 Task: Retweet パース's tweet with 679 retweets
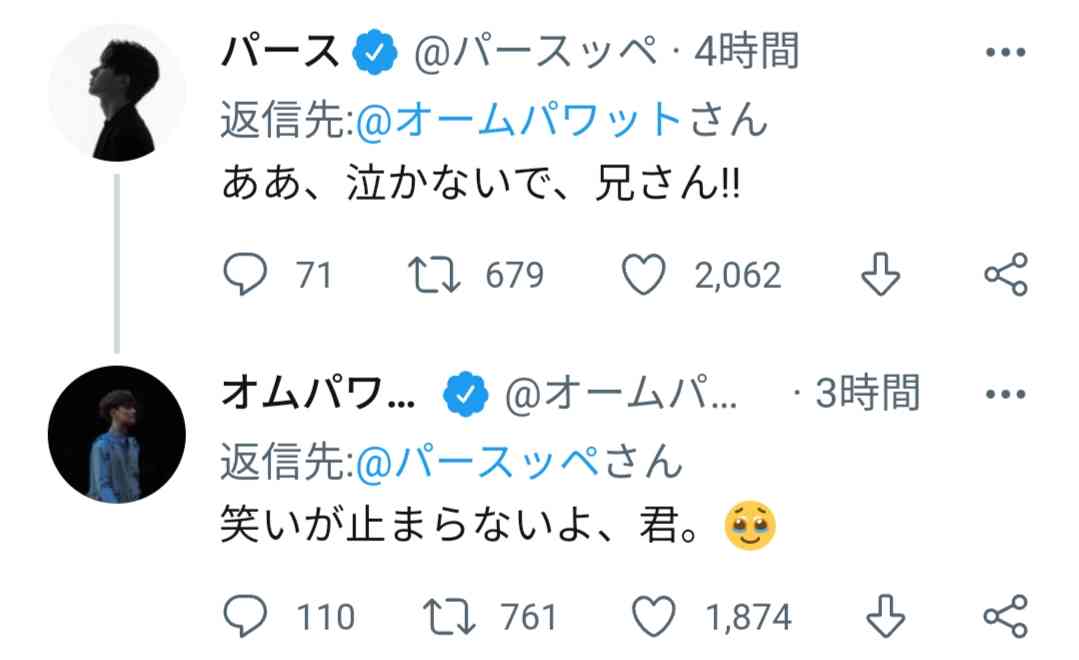coord(434,275)
